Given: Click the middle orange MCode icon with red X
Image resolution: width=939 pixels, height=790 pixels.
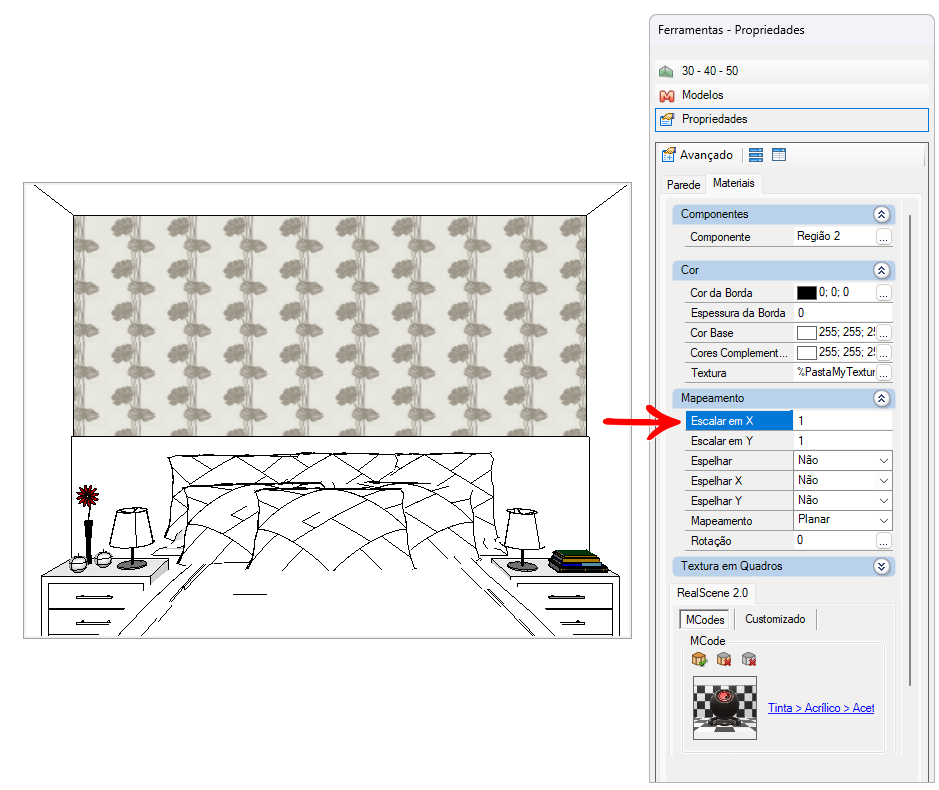Looking at the screenshot, I should 724,659.
